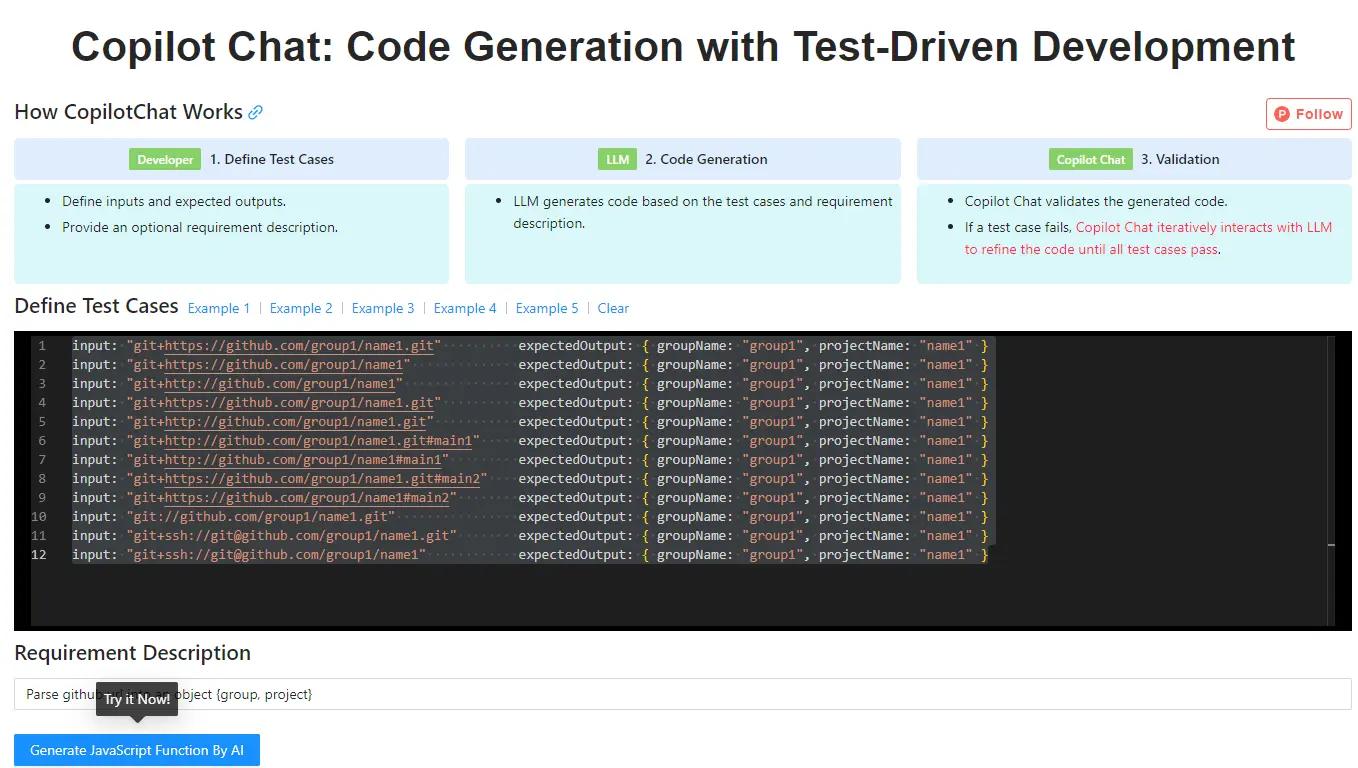The width and height of the screenshot is (1358, 768).
Task: Open link https://github.com/group1/name1.git on line 1
Action: coord(299,346)
